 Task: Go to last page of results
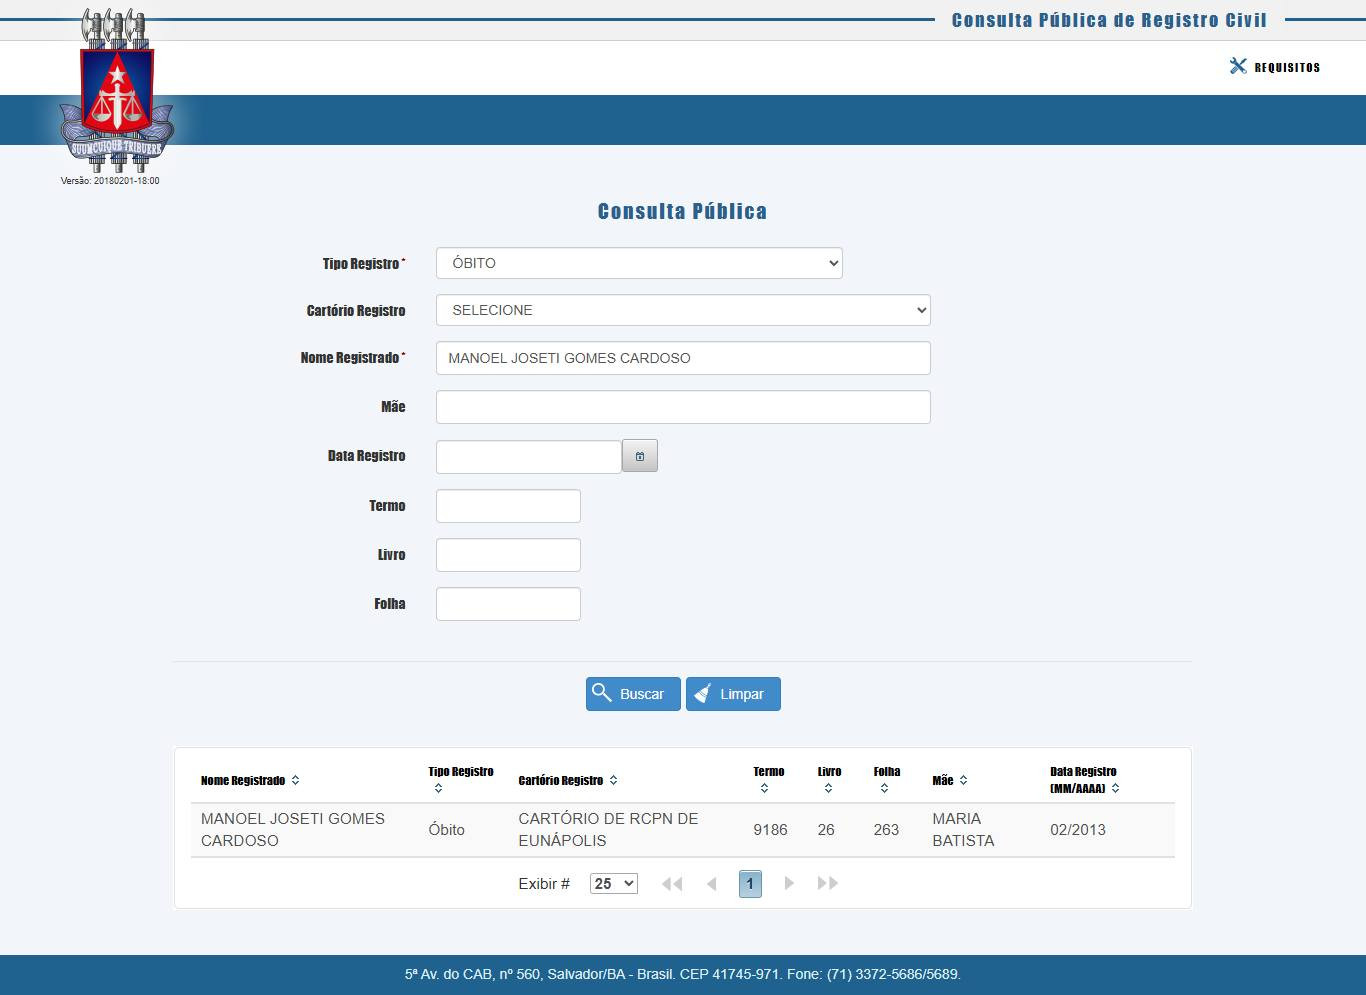[827, 883]
